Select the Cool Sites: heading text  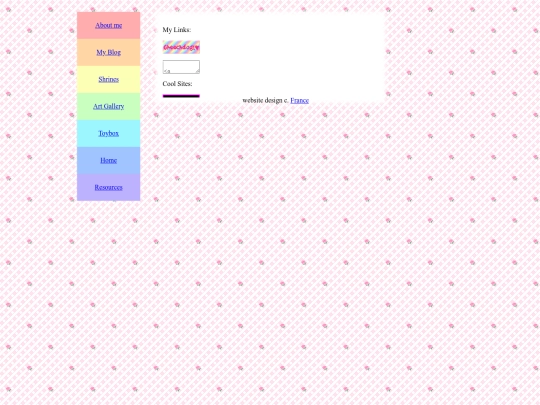(x=177, y=84)
